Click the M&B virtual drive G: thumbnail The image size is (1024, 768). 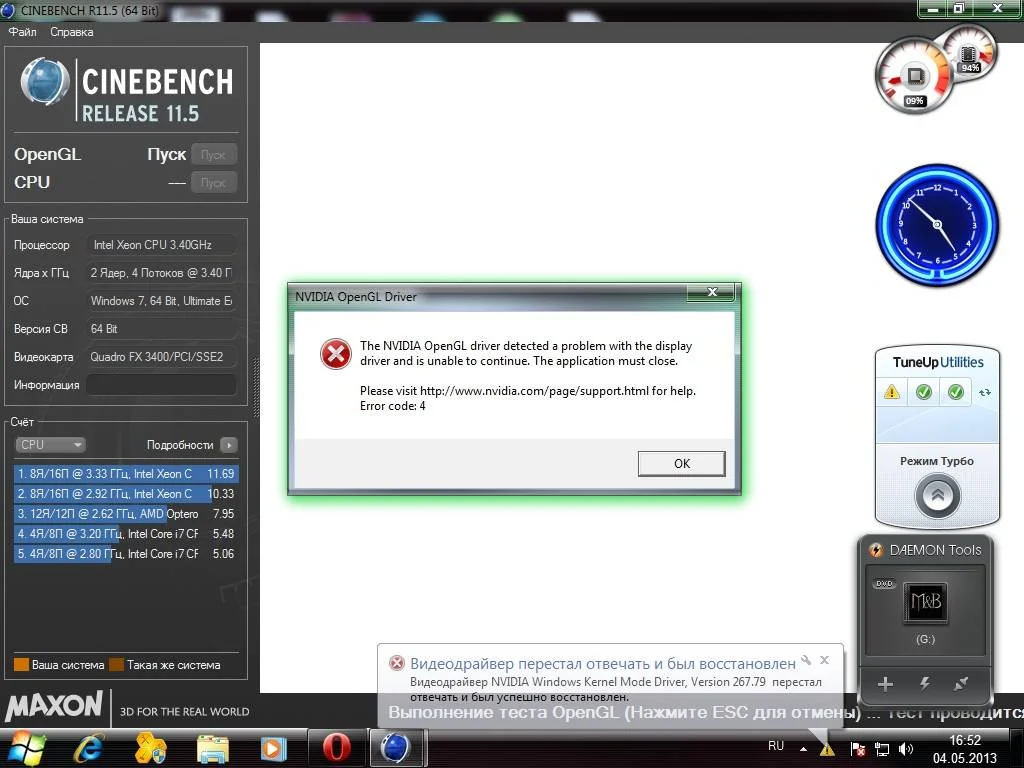pos(925,601)
